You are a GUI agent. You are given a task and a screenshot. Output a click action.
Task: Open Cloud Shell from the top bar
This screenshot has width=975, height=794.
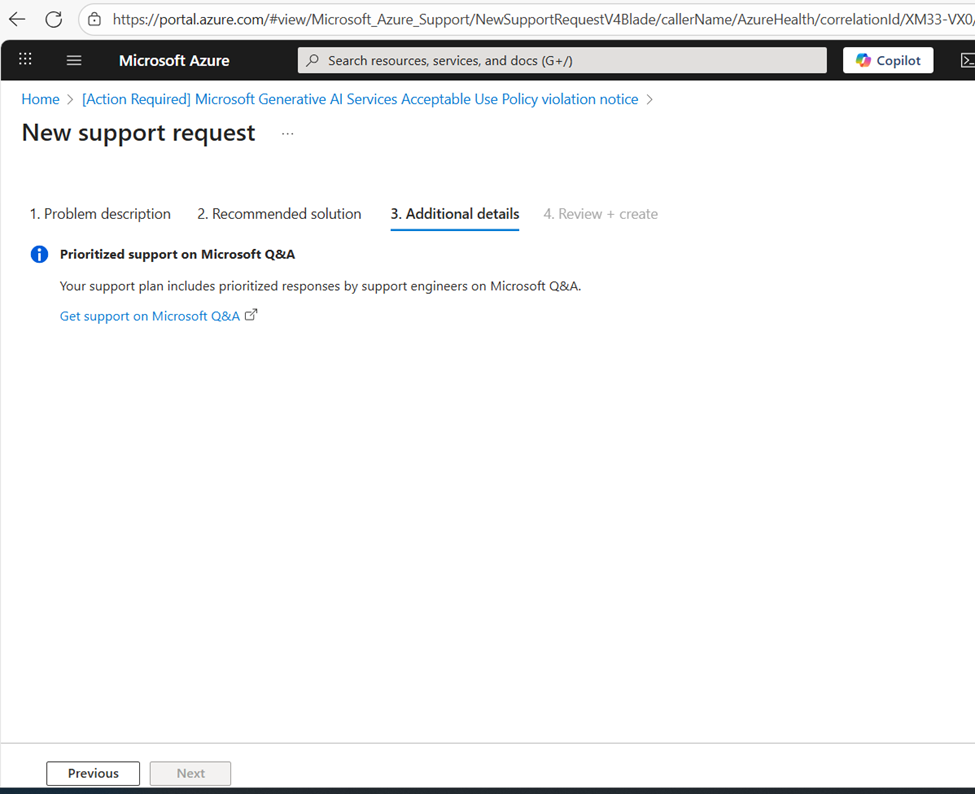tap(967, 60)
